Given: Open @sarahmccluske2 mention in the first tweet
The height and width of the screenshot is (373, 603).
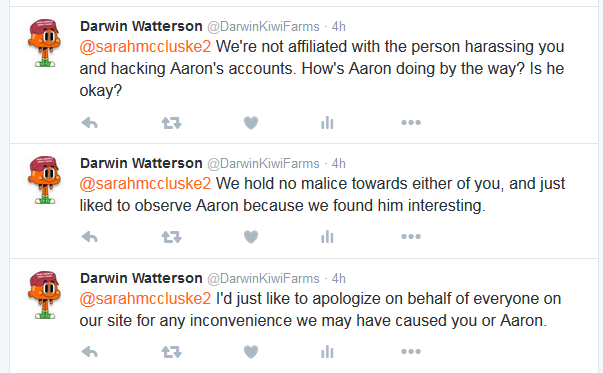Looking at the screenshot, I should (x=145, y=47).
